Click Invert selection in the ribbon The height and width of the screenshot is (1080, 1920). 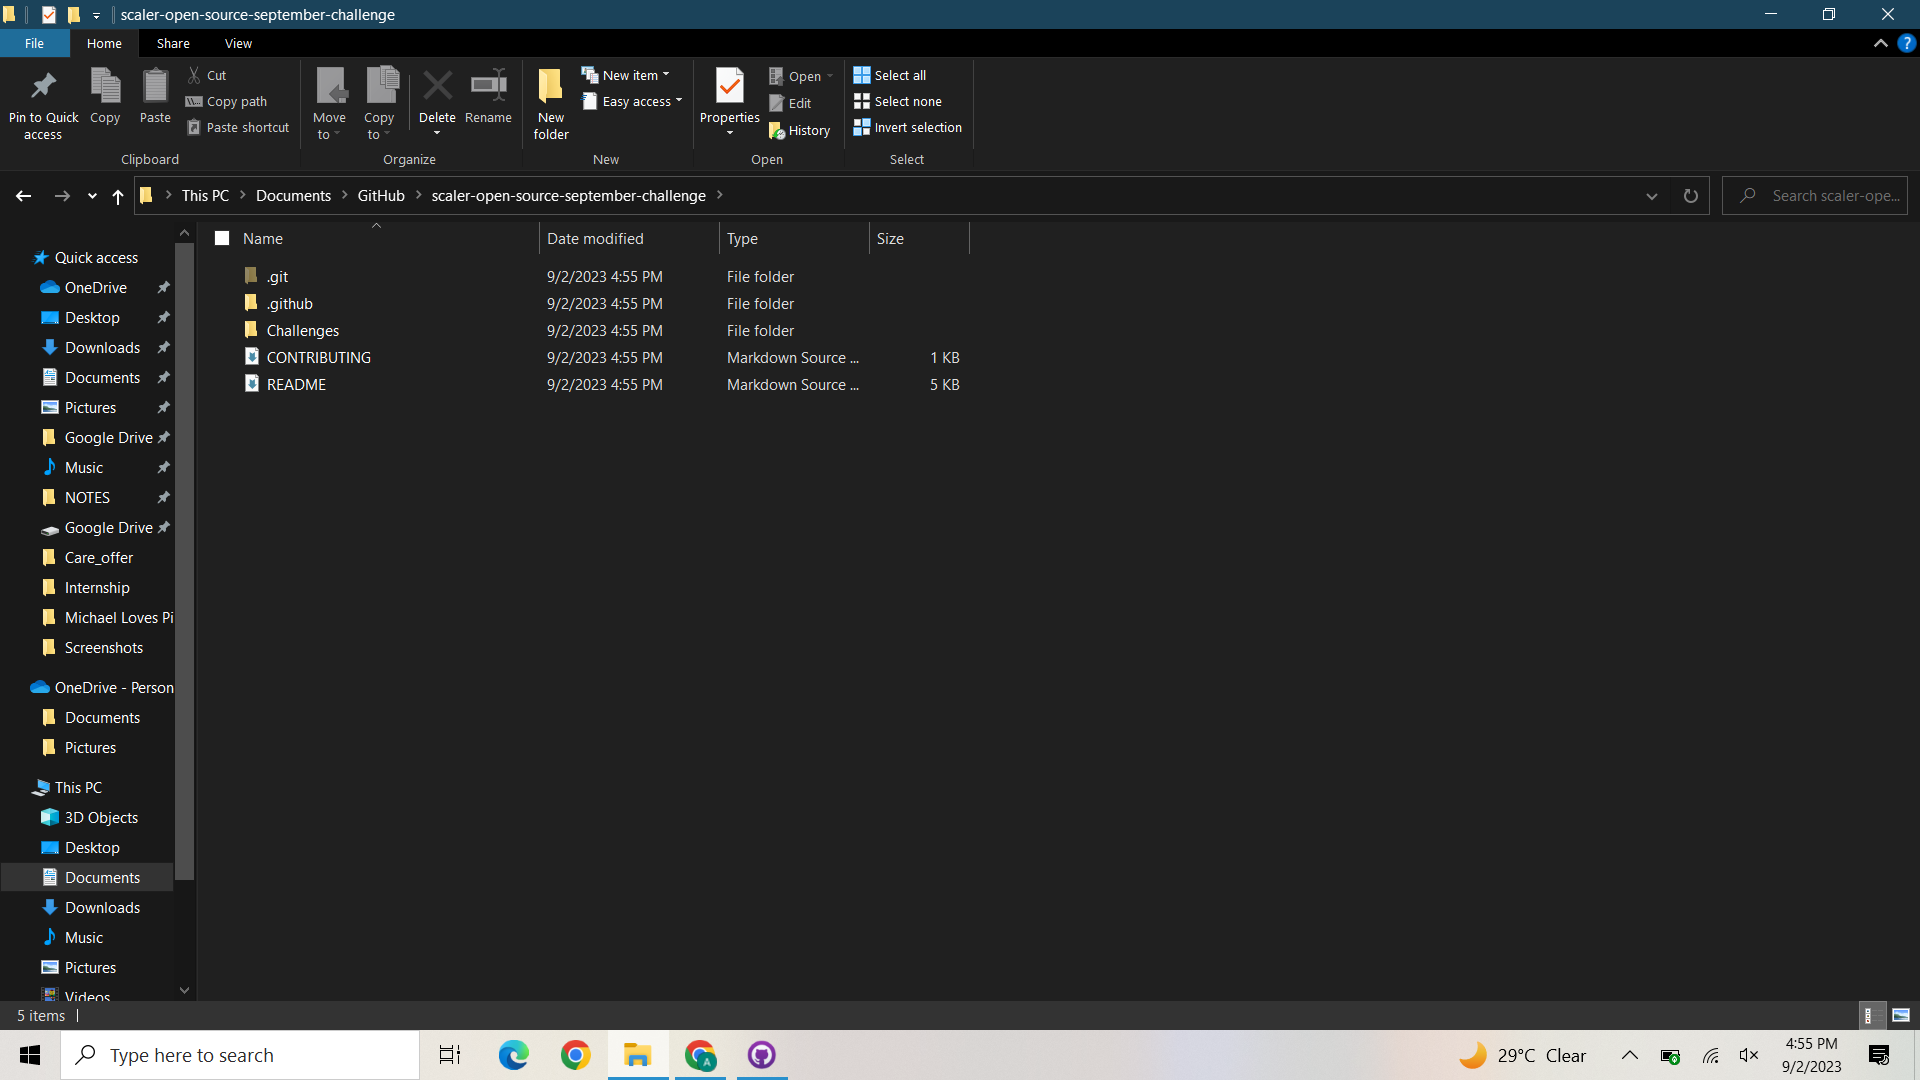907,128
